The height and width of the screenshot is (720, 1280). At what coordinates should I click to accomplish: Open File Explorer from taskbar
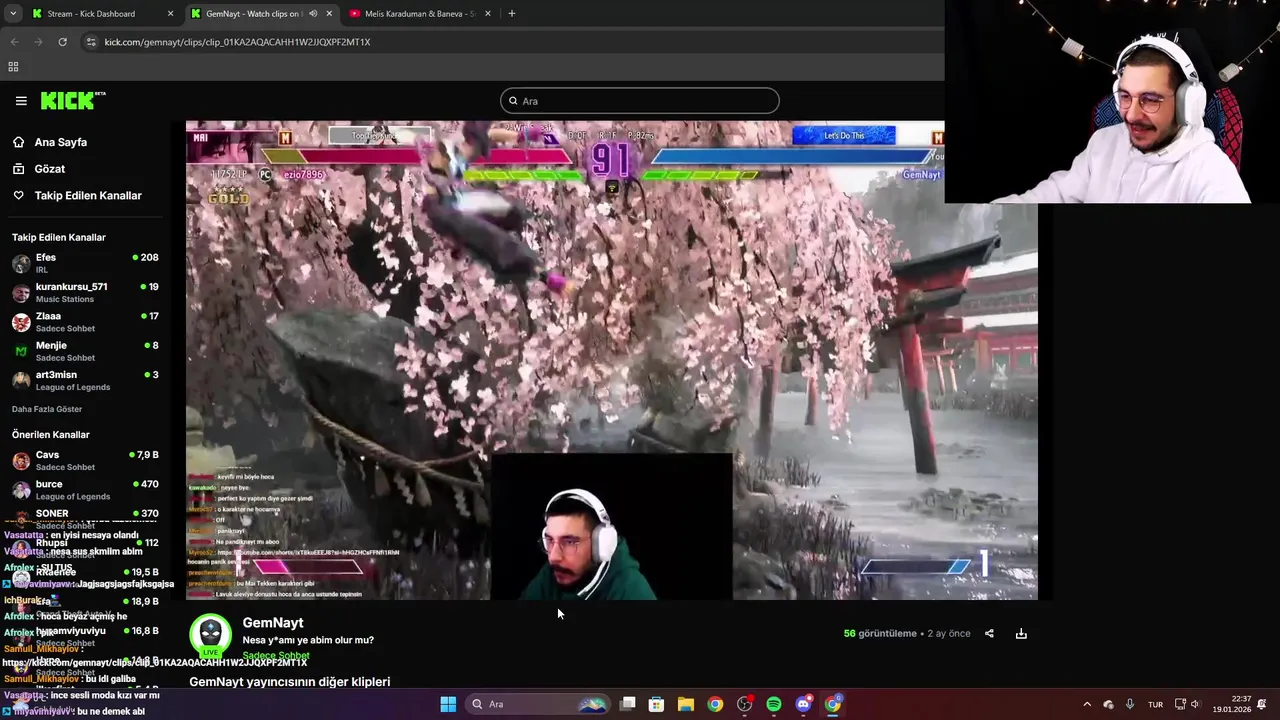point(686,704)
